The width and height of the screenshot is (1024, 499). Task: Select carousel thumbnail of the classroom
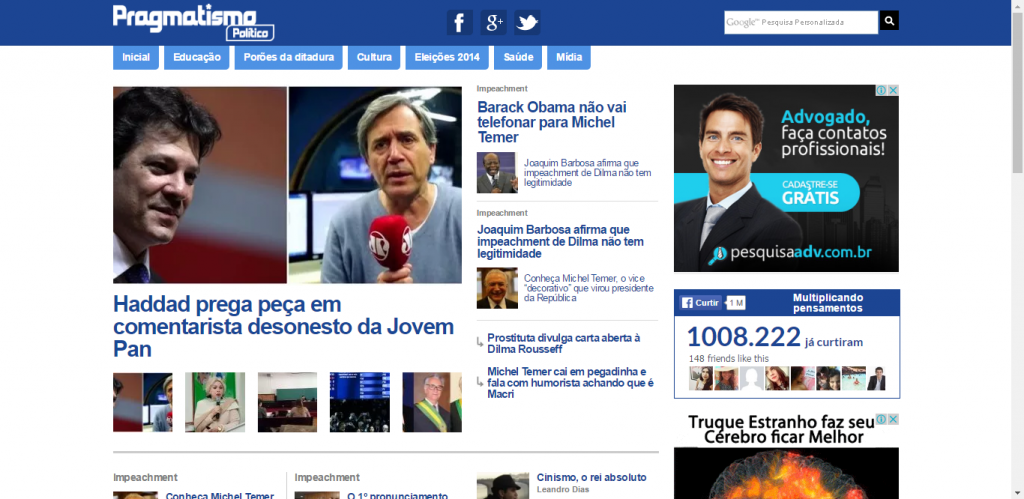(287, 402)
